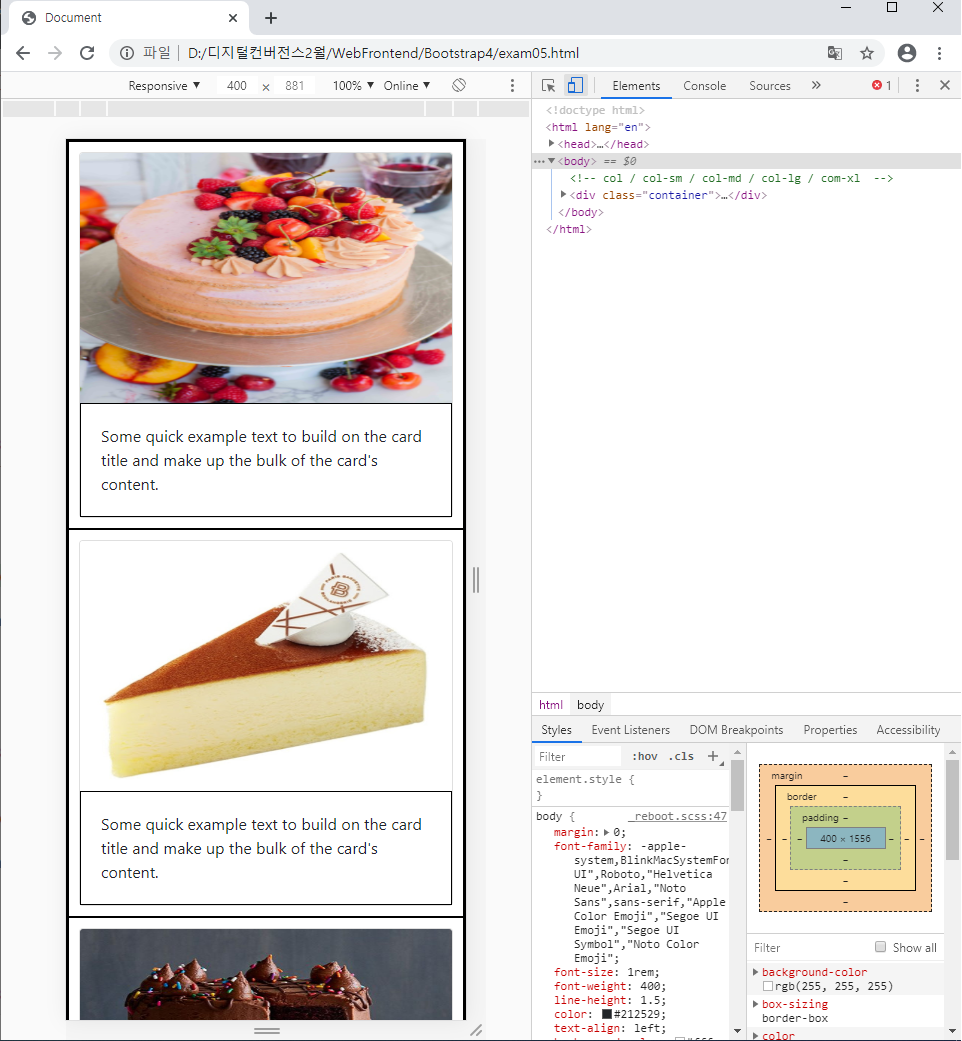The image size is (962, 1041).
Task: Select the body breadcrumb
Action: click(x=590, y=704)
